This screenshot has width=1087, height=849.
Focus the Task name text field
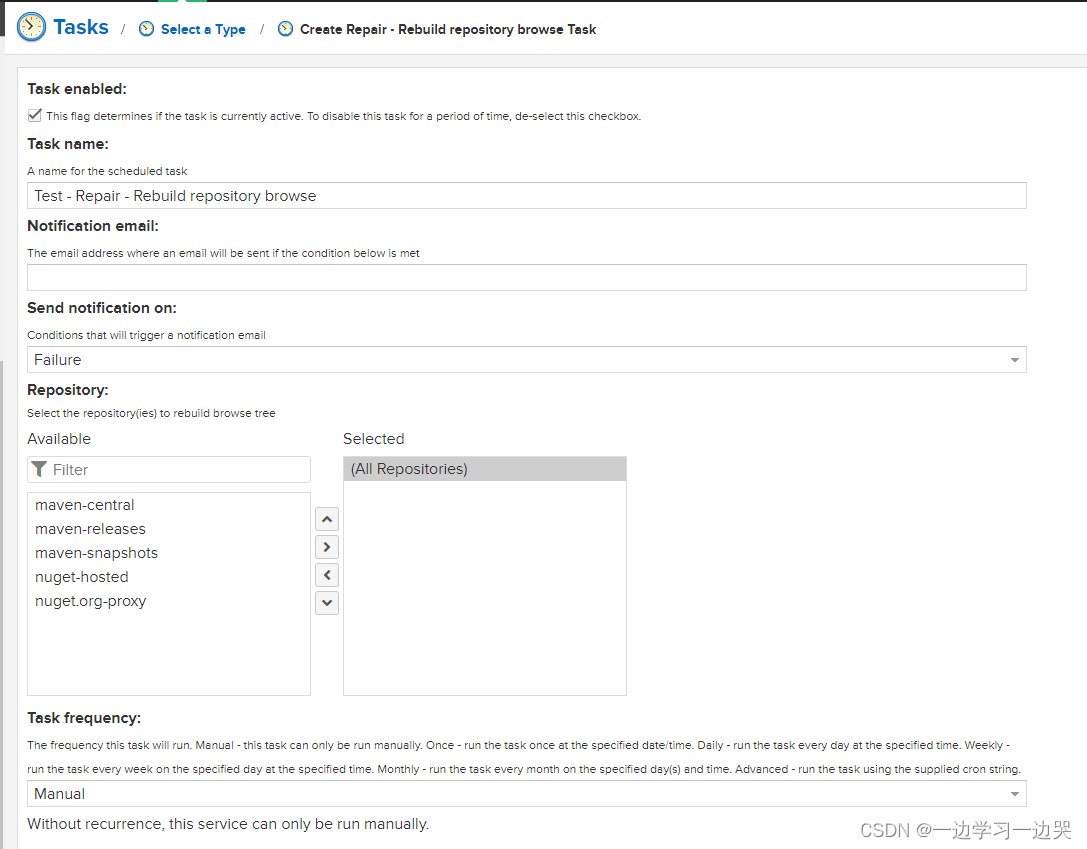[526, 196]
